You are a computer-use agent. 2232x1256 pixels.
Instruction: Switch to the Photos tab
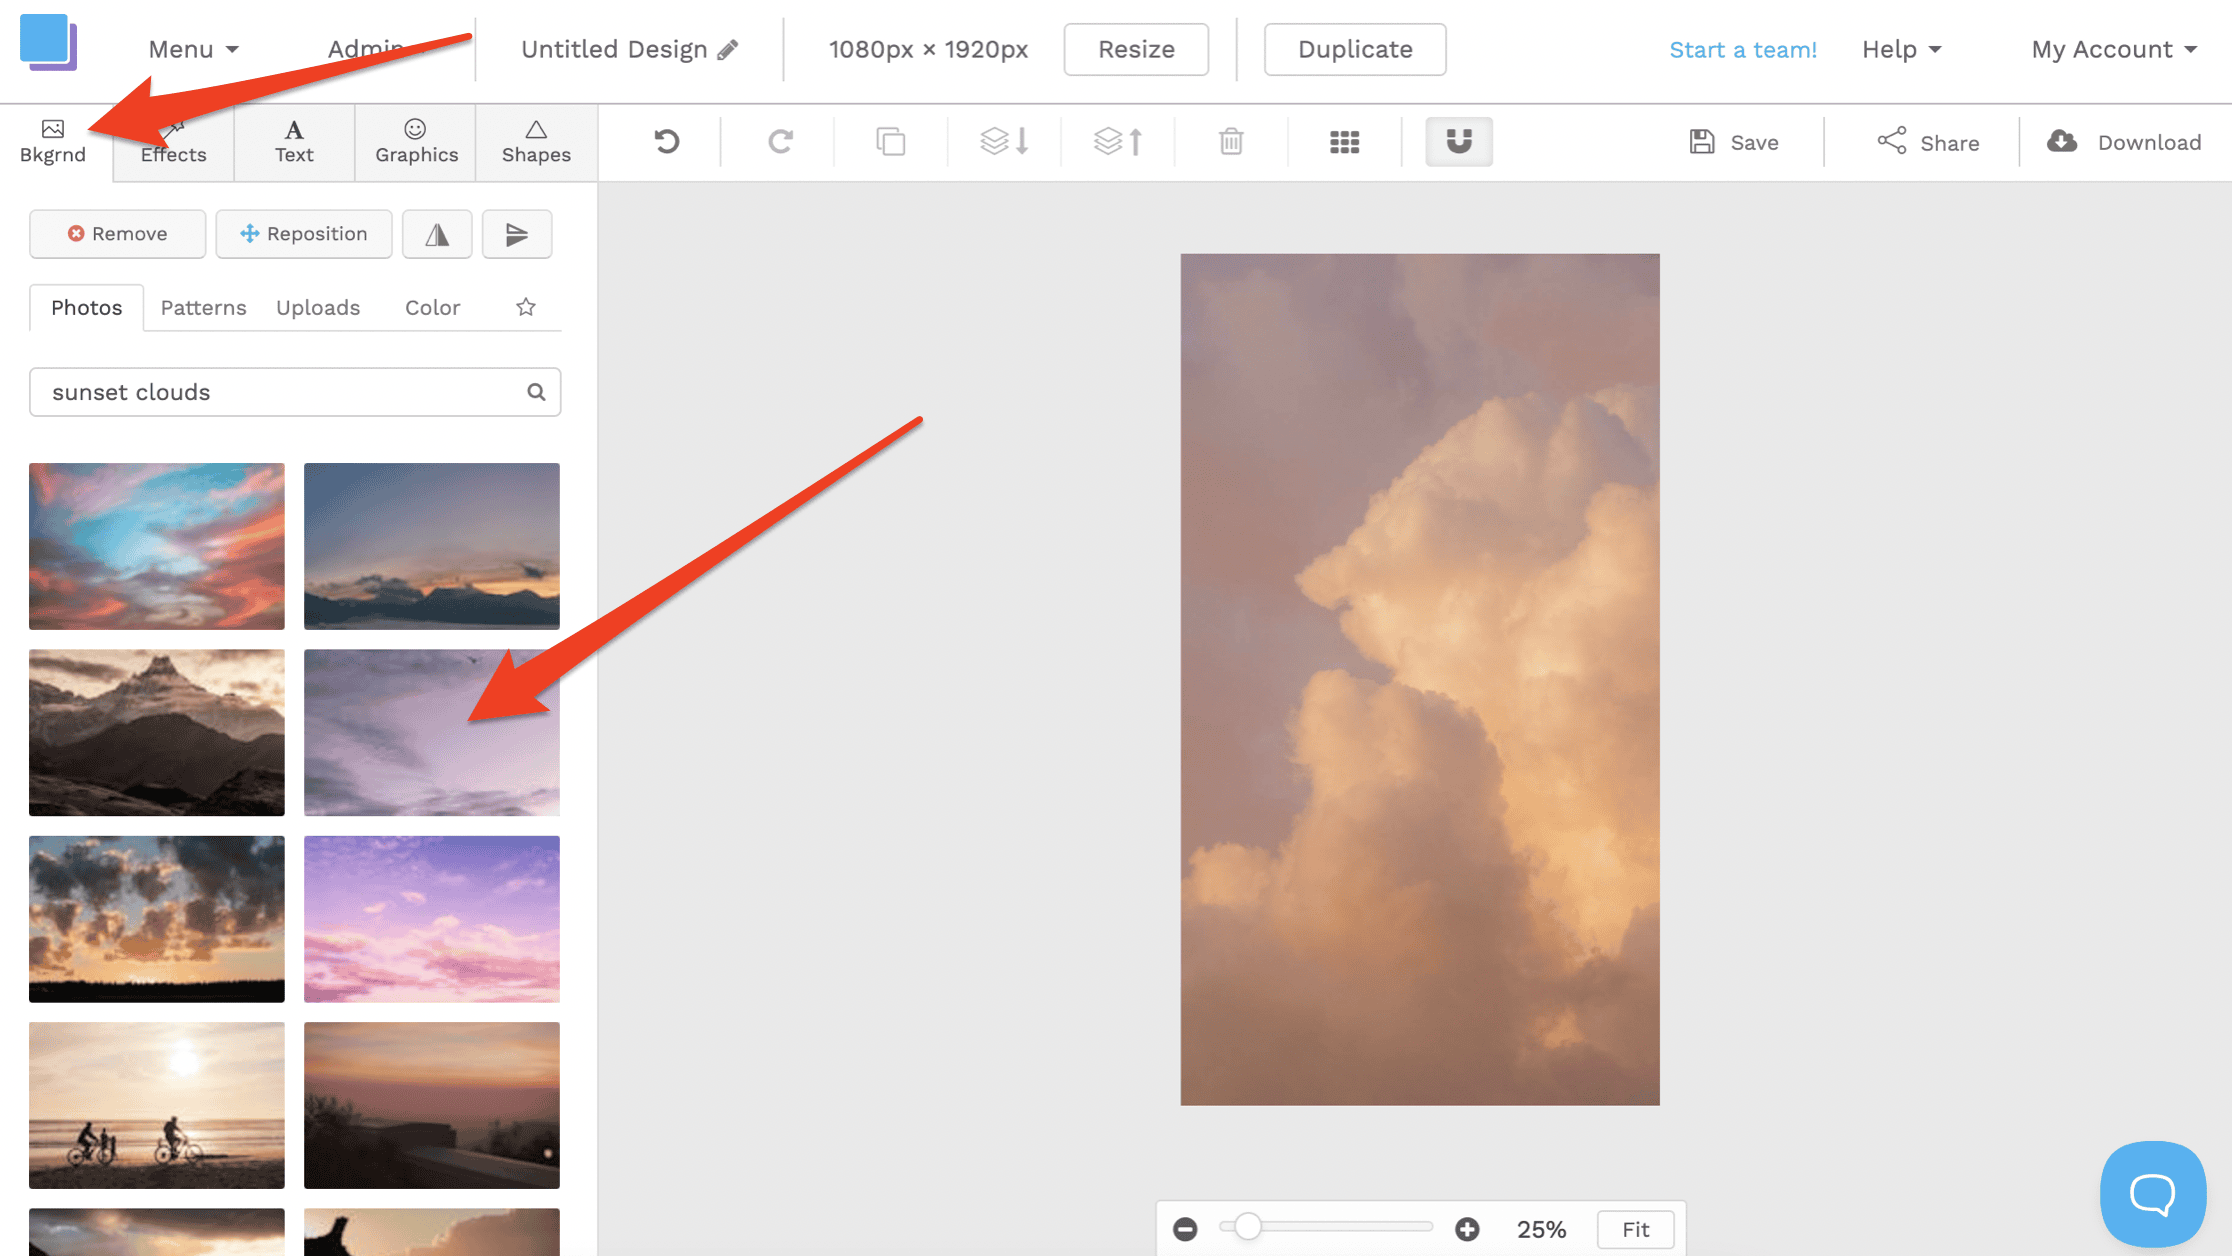click(86, 307)
